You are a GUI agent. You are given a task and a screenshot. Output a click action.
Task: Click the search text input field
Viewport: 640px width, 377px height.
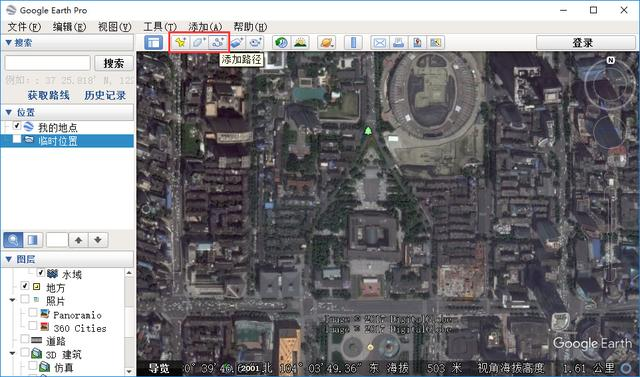pos(47,63)
